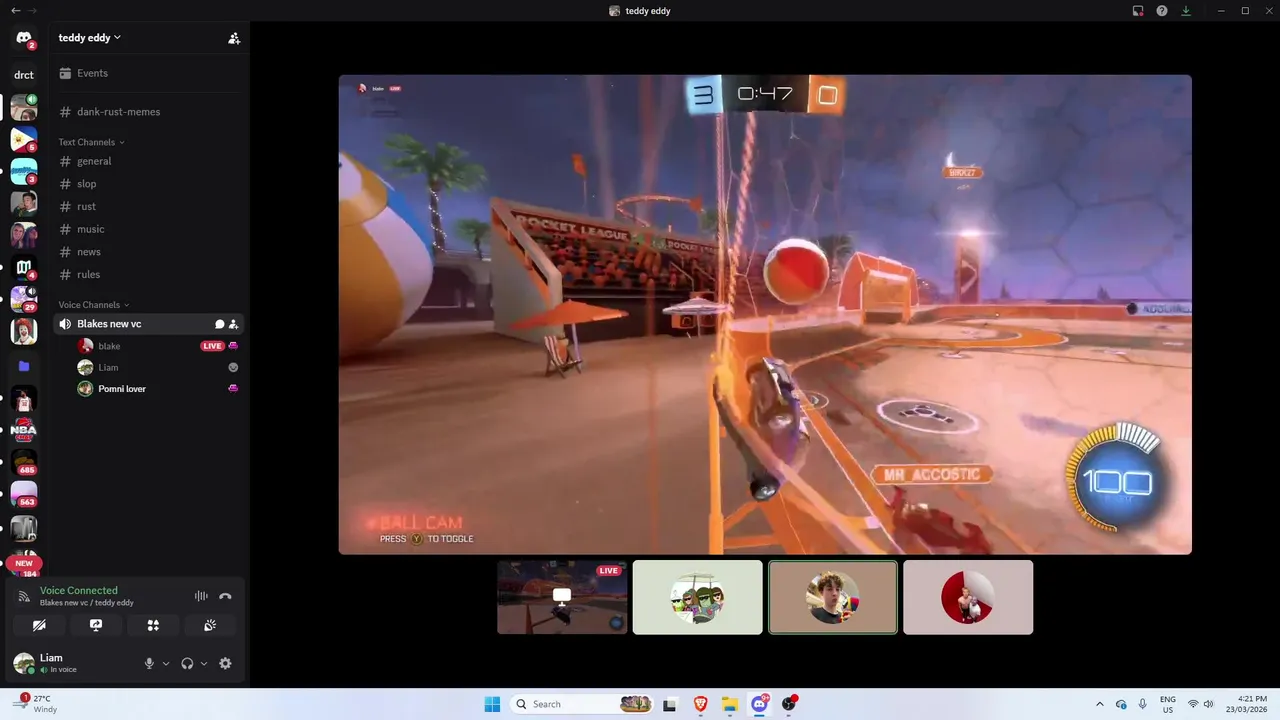Open the clown mascot server icon
The height and width of the screenshot is (720, 1280).
click(24, 333)
